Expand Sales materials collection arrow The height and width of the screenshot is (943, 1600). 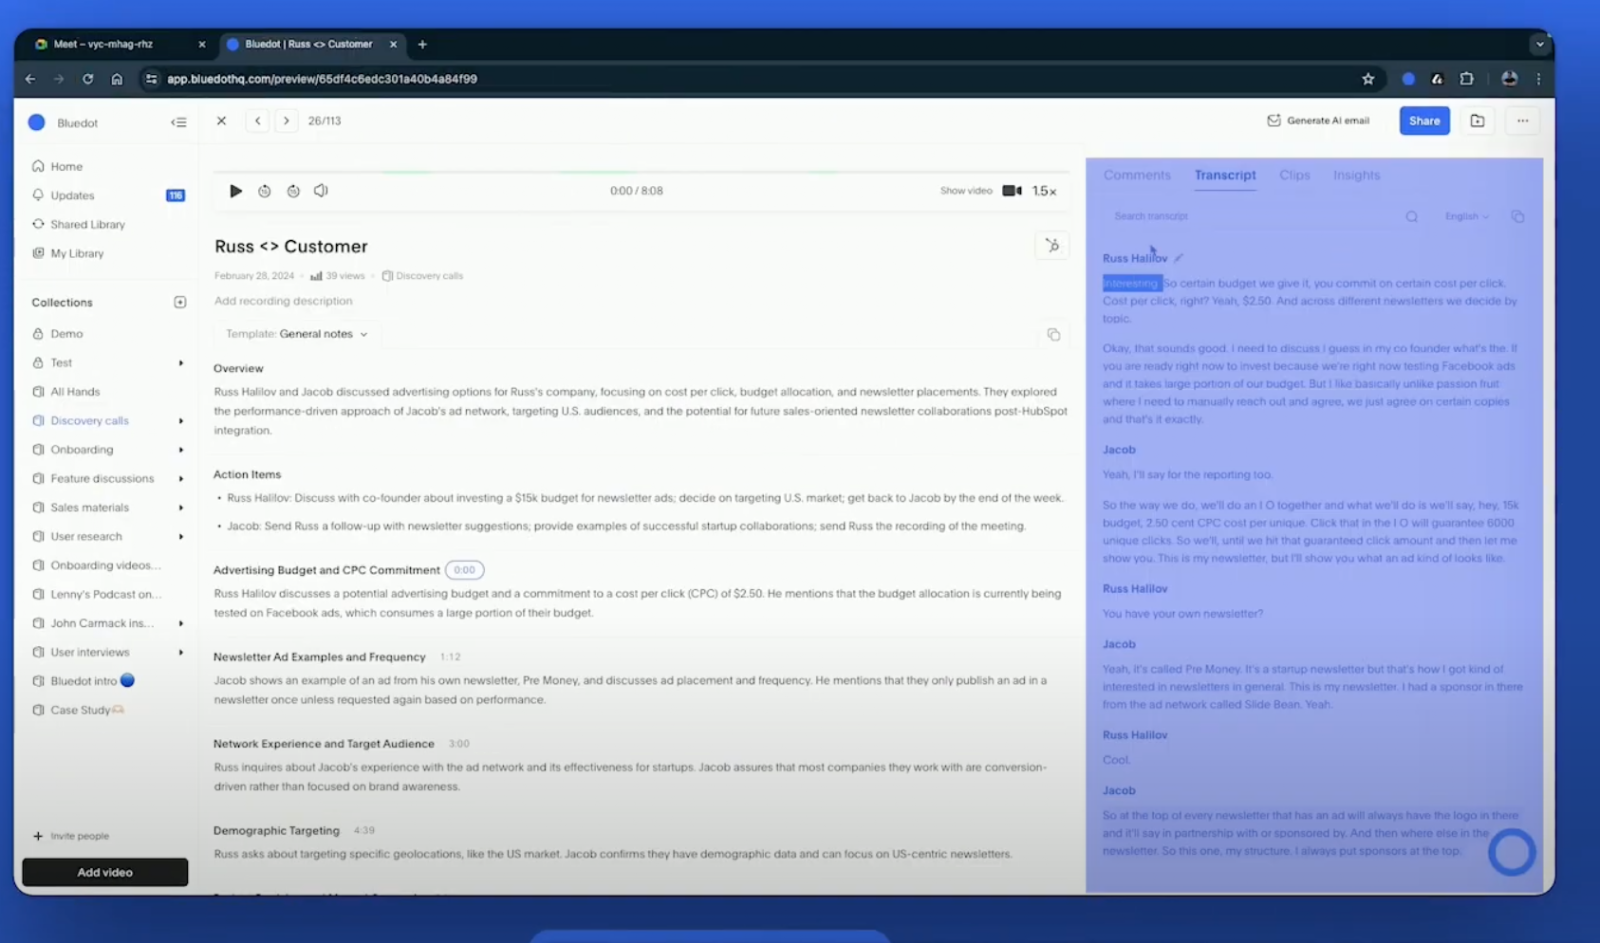(x=181, y=508)
